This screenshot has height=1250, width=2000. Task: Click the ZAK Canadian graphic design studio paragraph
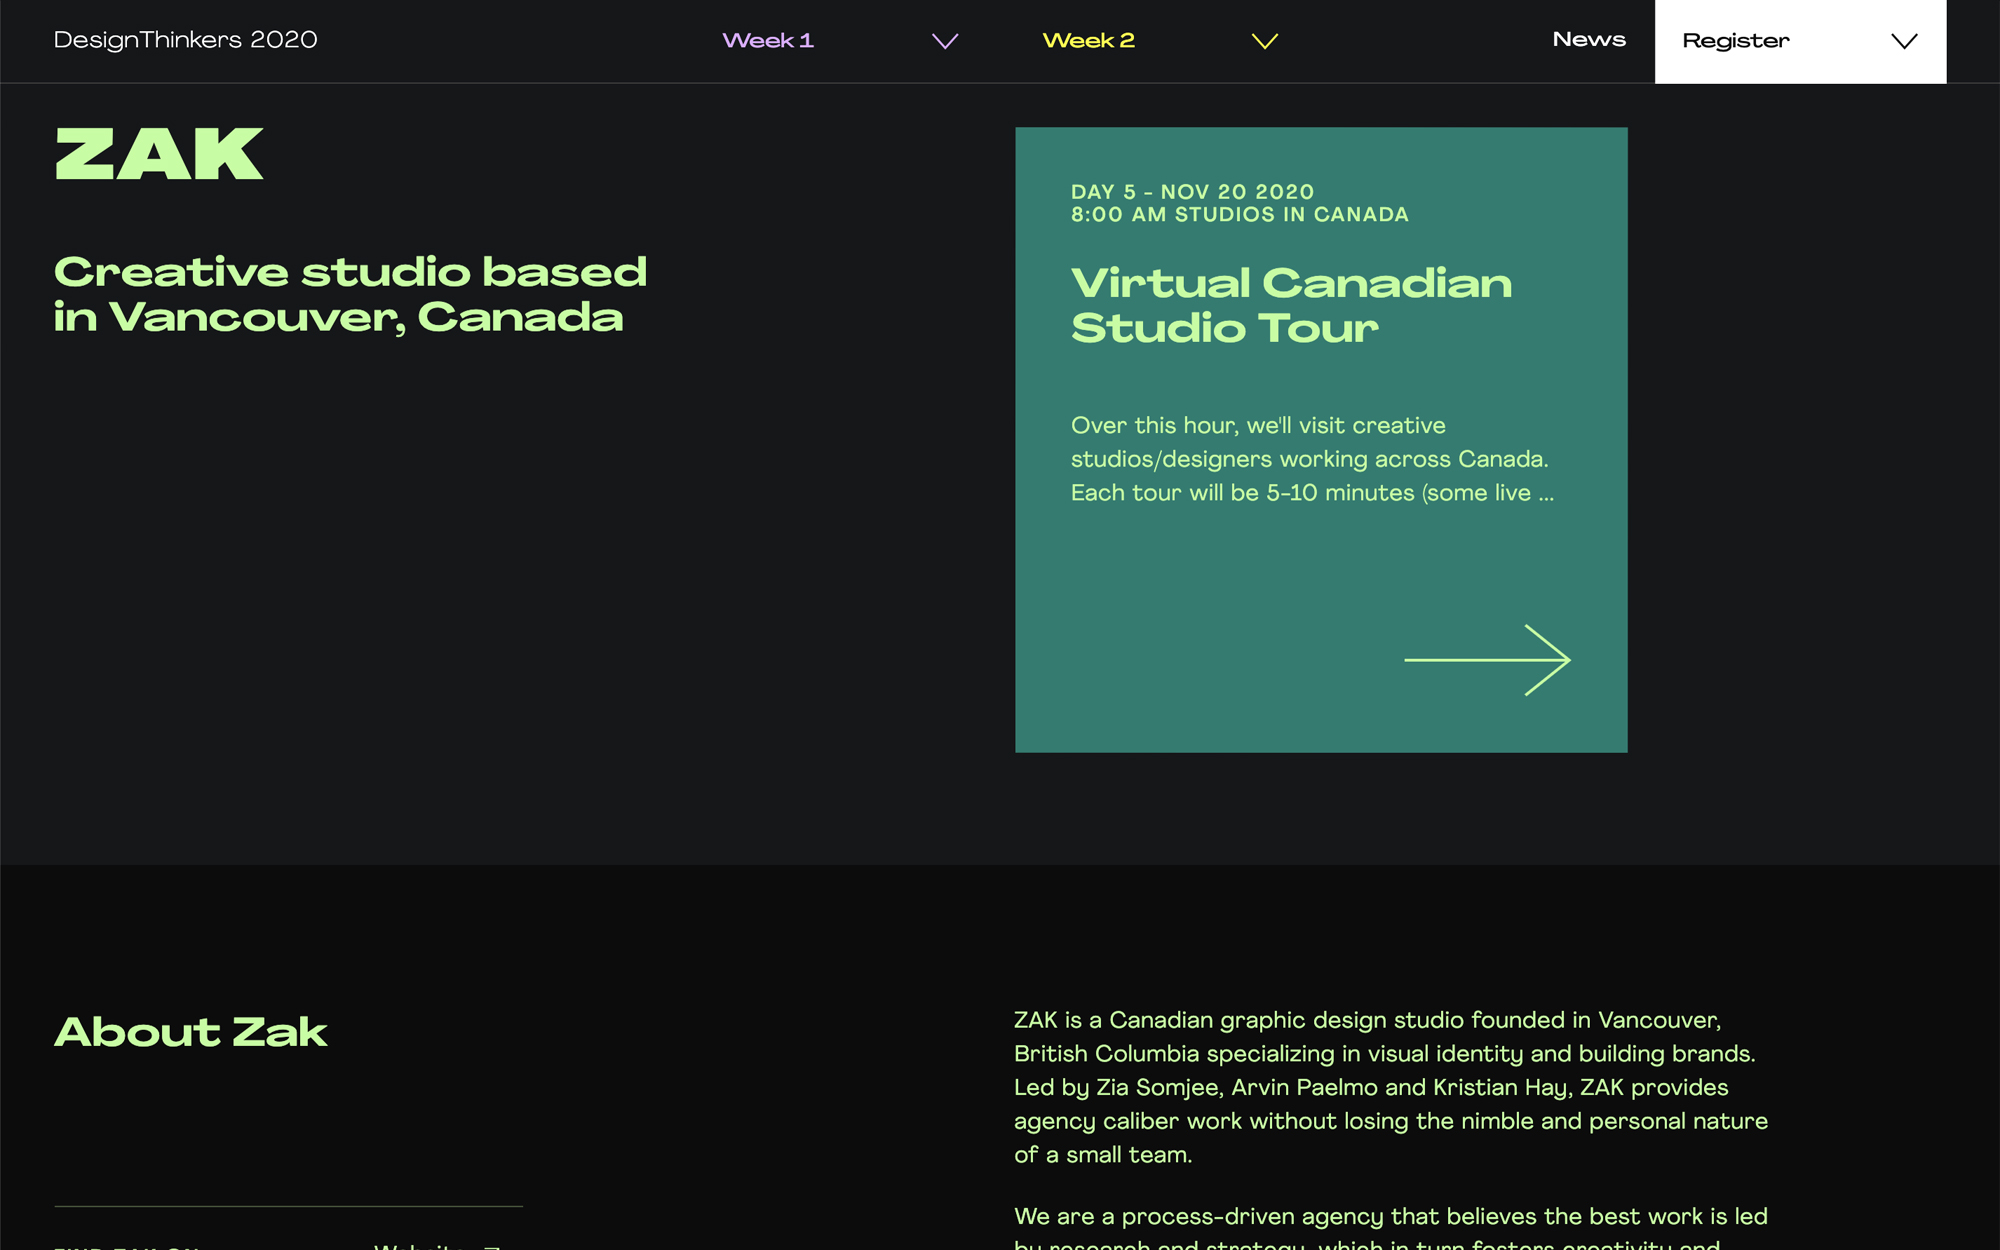click(1391, 1087)
